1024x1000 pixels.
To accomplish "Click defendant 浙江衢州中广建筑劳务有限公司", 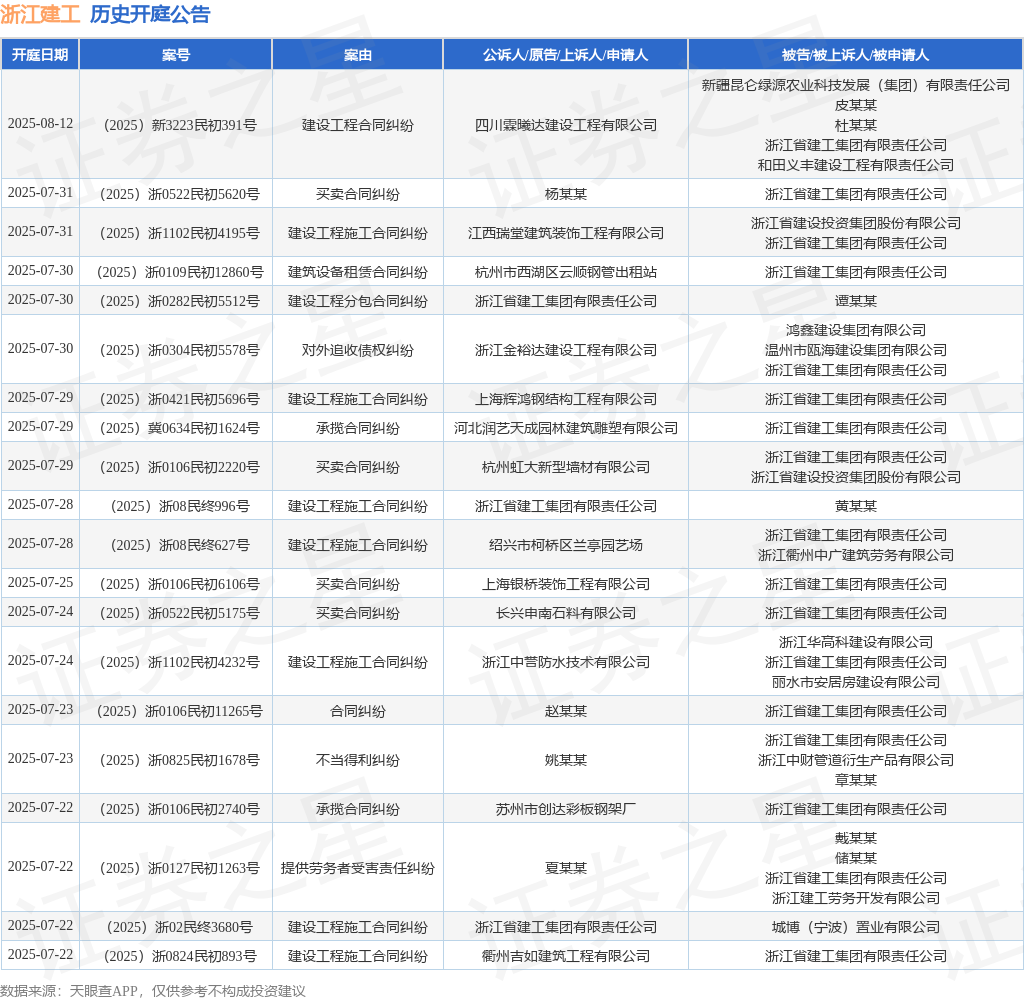I will [856, 555].
